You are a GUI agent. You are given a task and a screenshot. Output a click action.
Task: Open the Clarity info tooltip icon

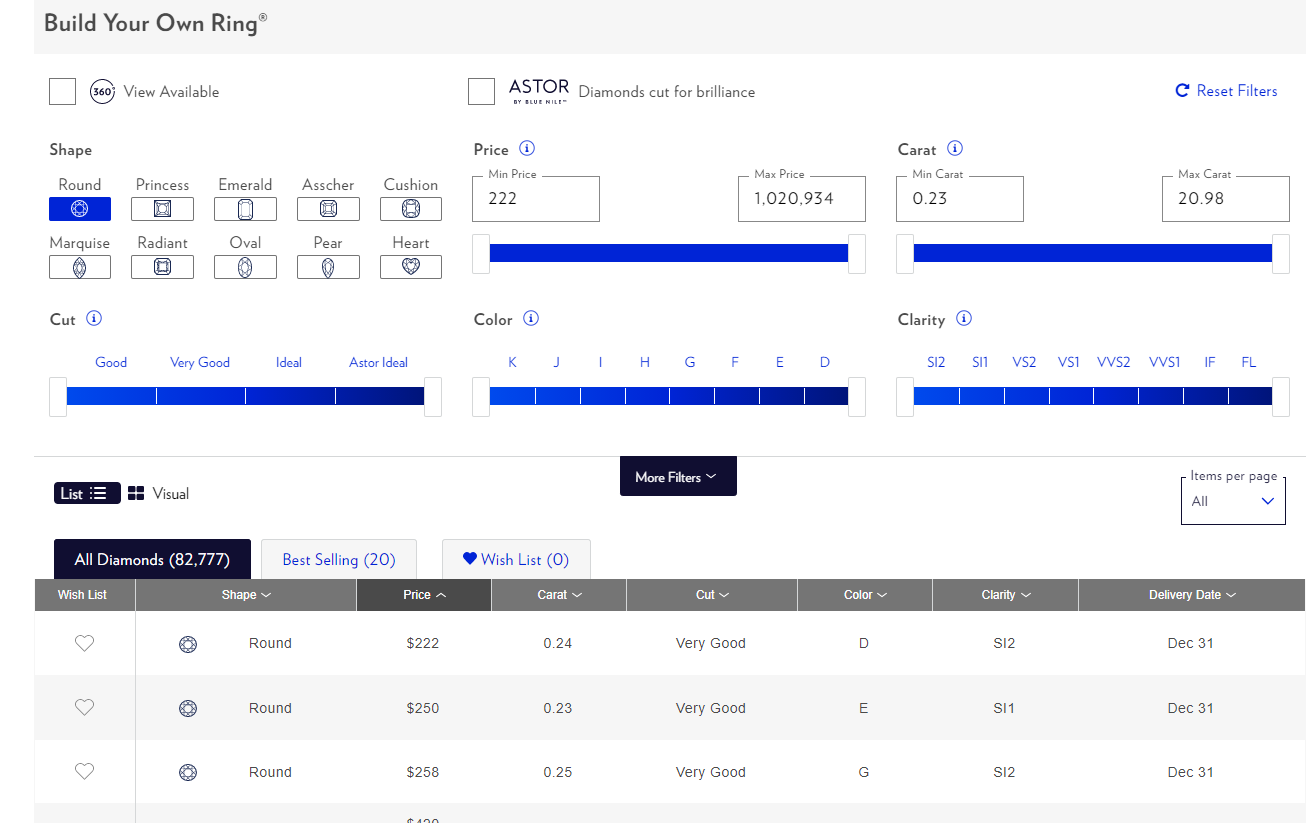coord(964,318)
